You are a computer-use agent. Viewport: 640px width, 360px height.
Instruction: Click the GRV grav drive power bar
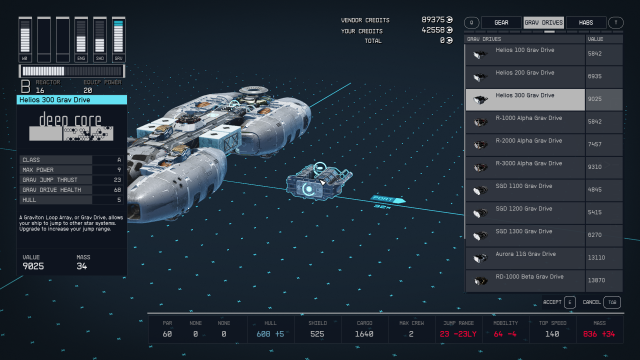[118, 39]
